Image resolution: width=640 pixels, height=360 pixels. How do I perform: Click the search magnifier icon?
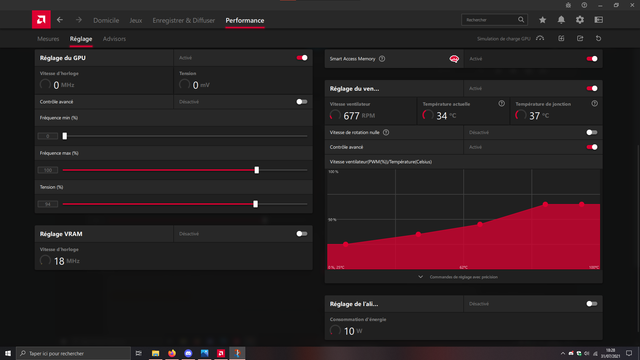click(521, 20)
